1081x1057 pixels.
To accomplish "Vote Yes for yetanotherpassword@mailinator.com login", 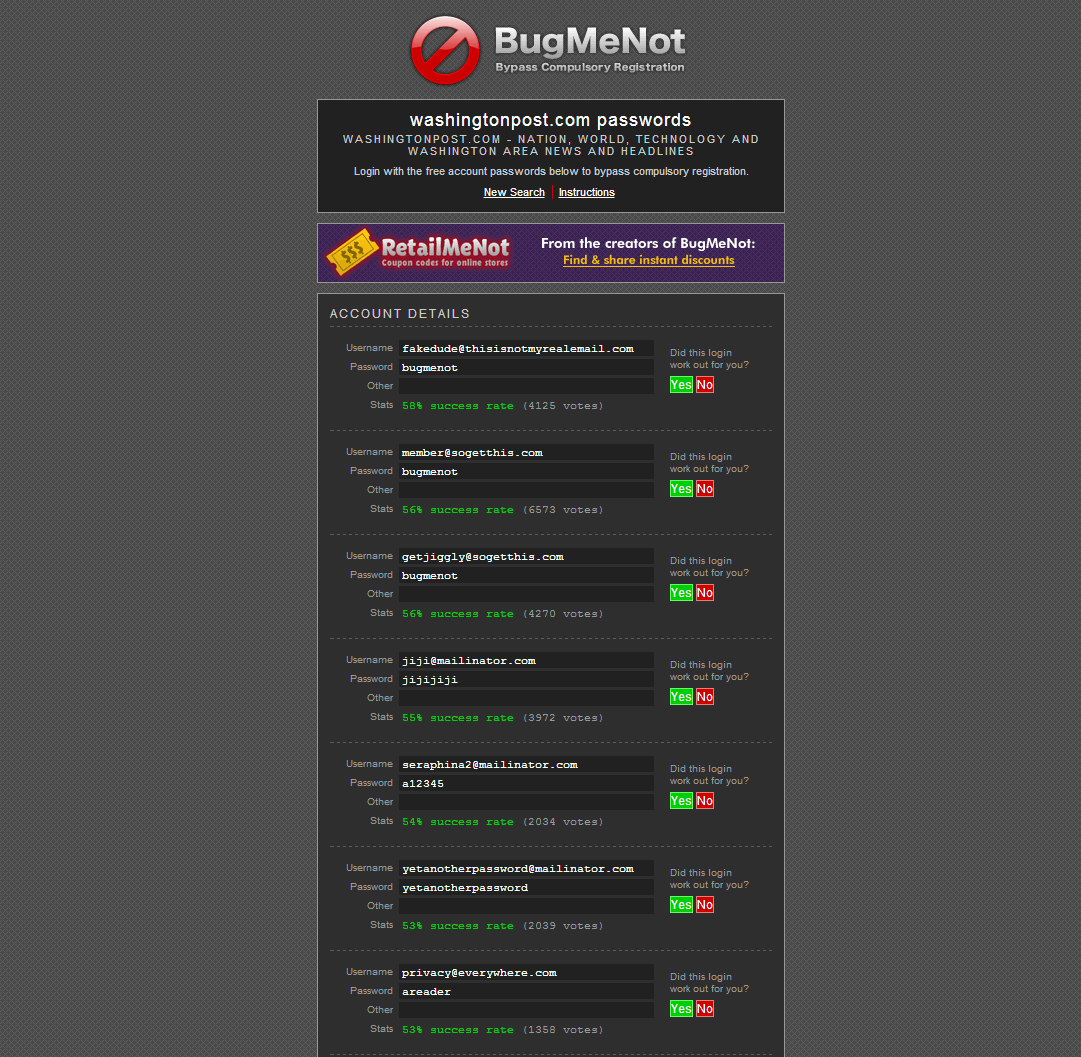I will click(x=681, y=905).
